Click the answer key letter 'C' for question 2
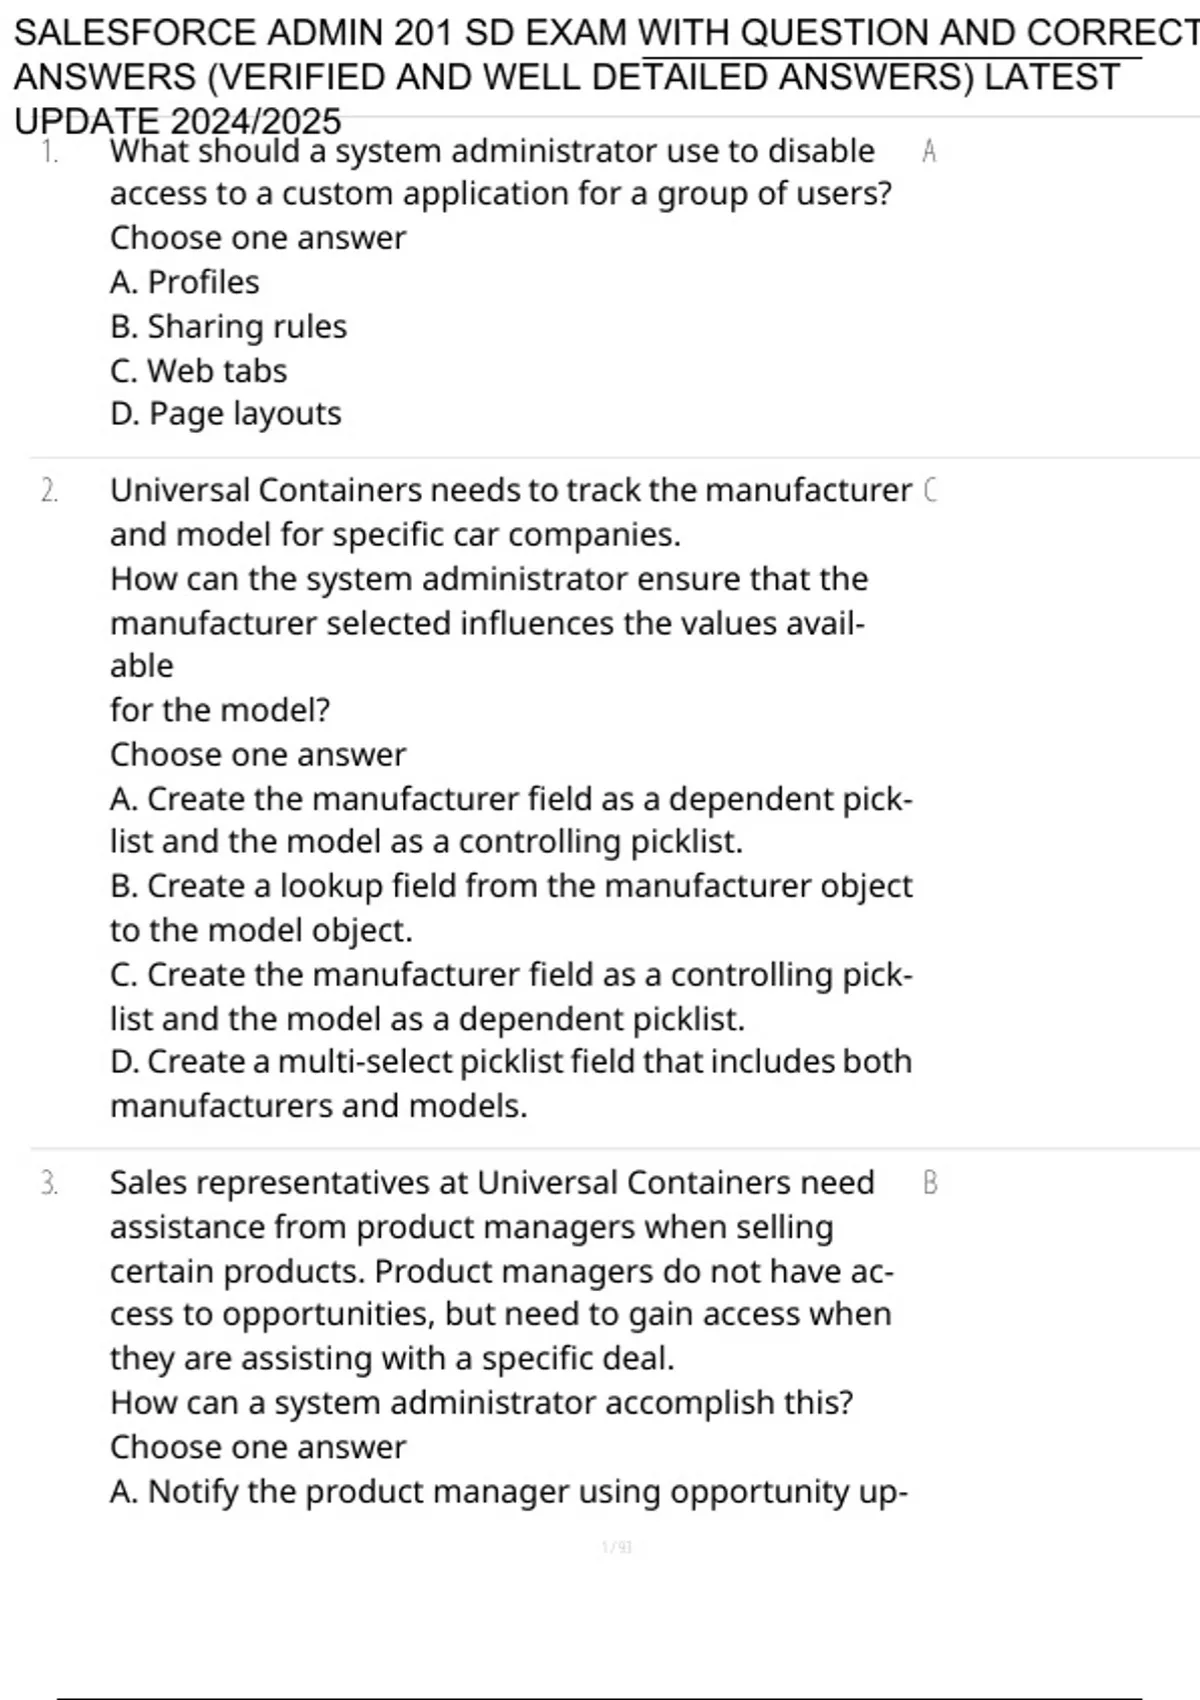This screenshot has height=1700, width=1200. coord(929,491)
